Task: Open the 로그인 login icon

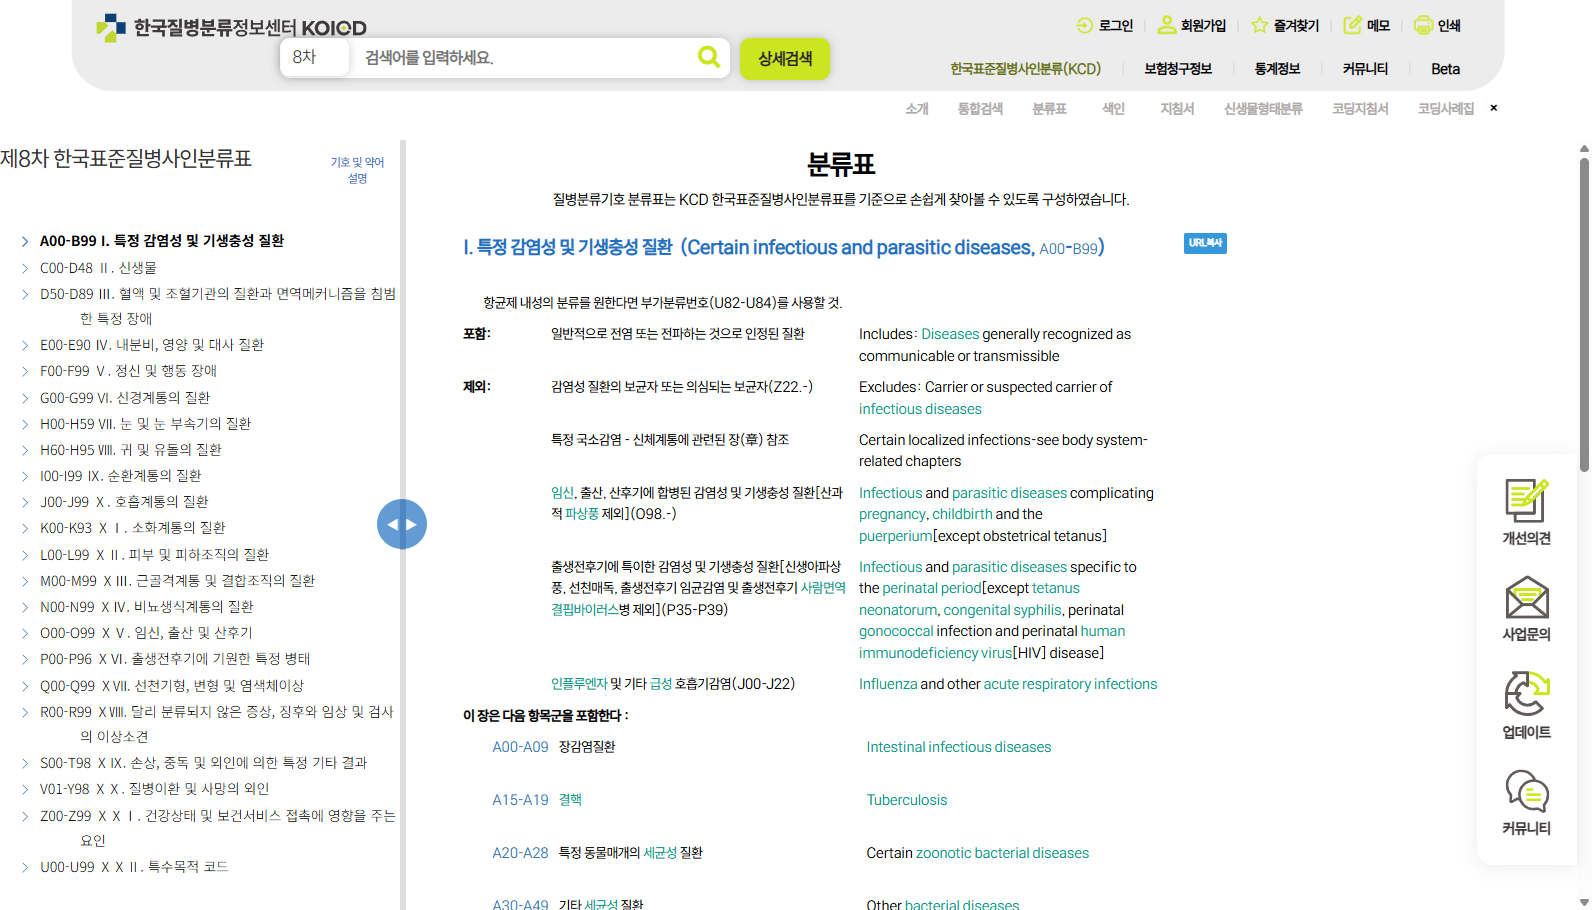Action: [x=1085, y=25]
